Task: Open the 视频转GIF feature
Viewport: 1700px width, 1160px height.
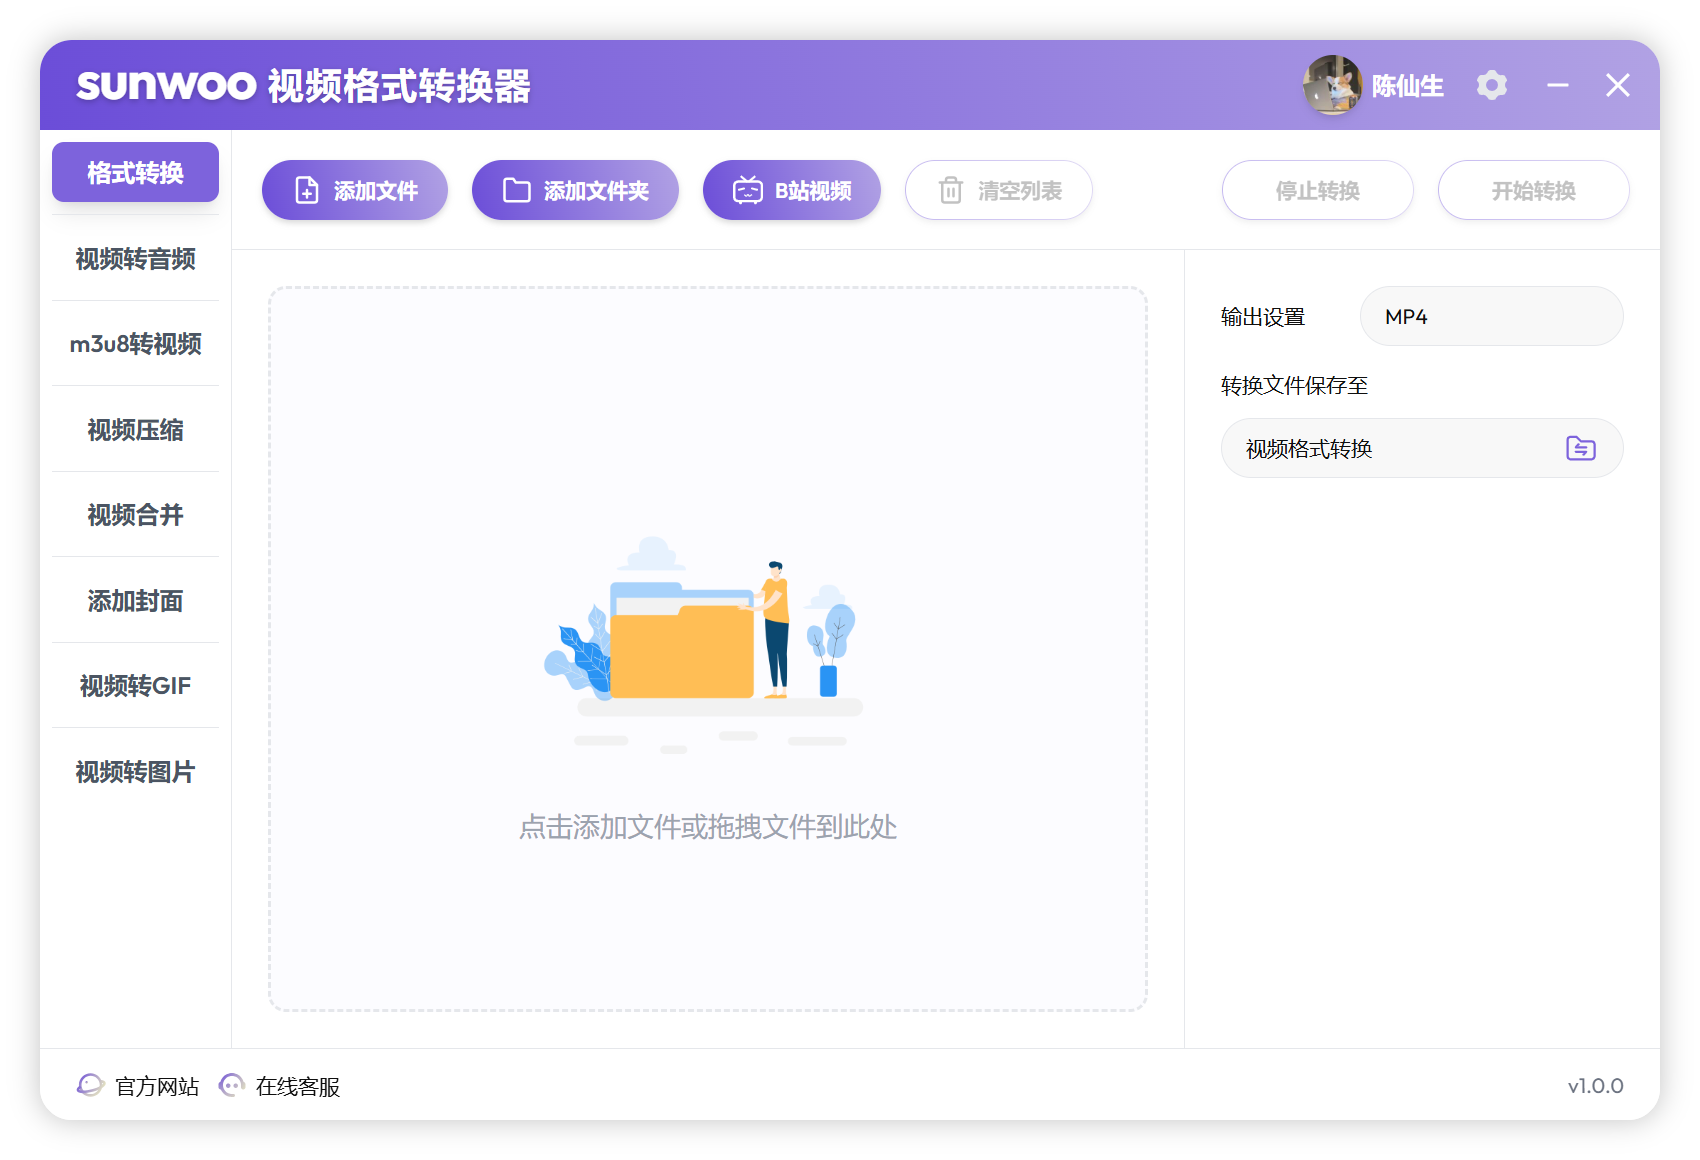Action: click(135, 685)
